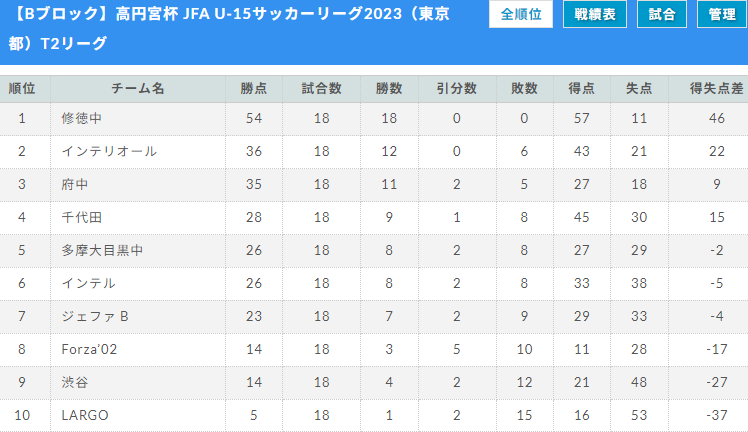Select team name Forza'02
This screenshot has height=432, width=748.
[x=89, y=349]
